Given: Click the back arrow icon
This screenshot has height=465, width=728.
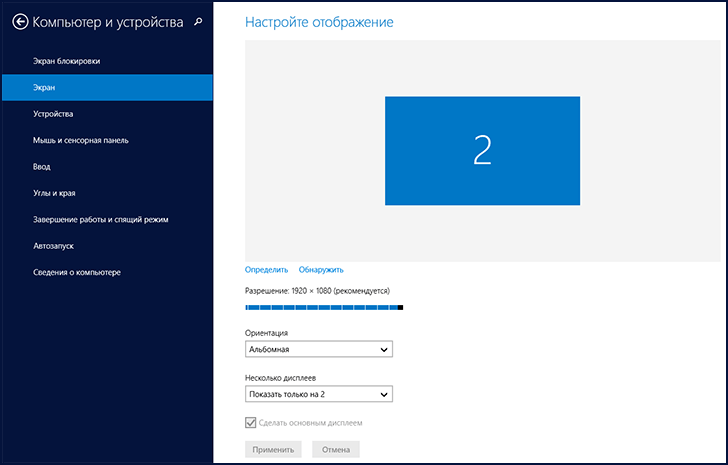Looking at the screenshot, I should coord(20,22).
